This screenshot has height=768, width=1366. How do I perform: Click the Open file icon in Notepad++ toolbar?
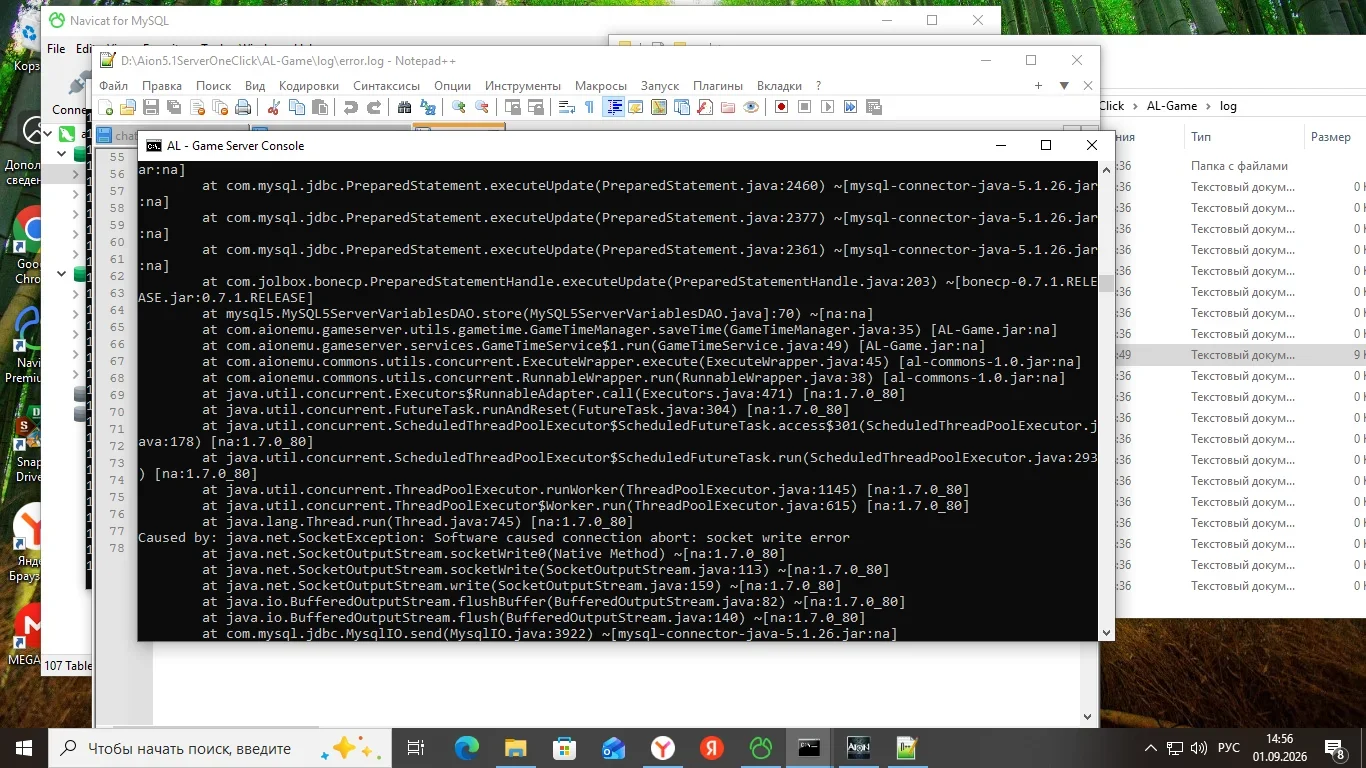tap(128, 107)
